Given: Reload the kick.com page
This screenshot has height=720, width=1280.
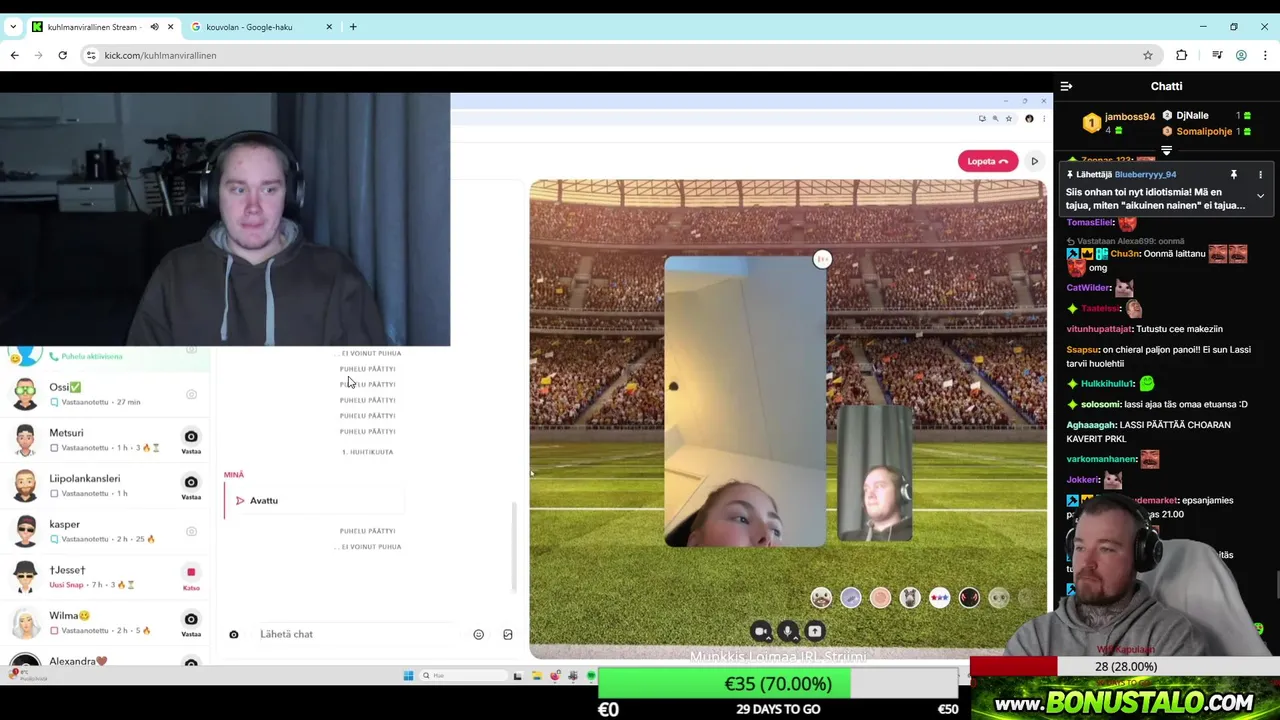Looking at the screenshot, I should 62,55.
